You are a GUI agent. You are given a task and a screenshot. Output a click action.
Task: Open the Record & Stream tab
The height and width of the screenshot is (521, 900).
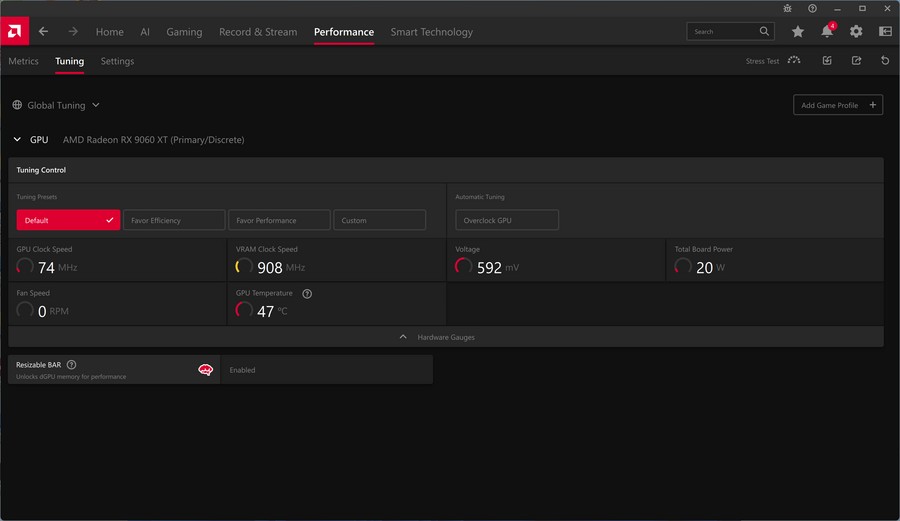[x=258, y=32]
